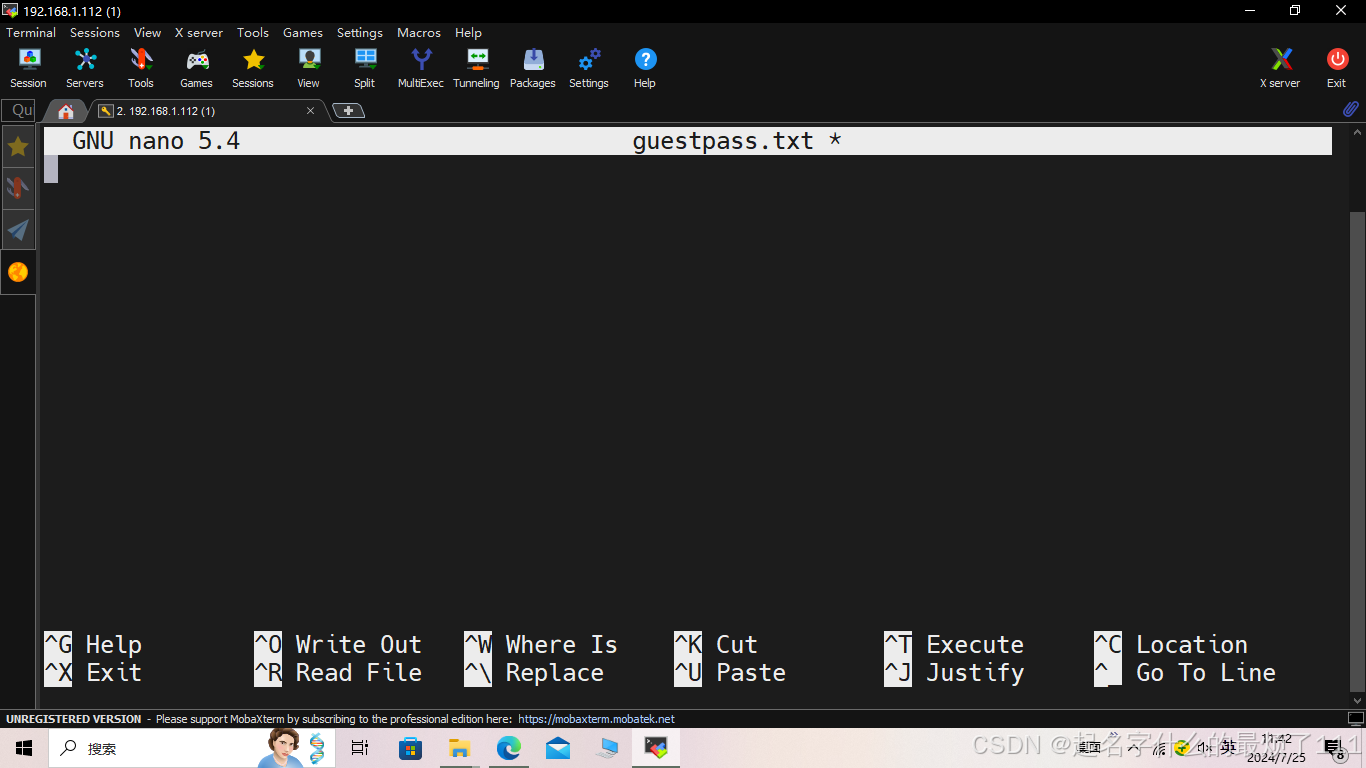Open the Servers toolbar icon

pos(85,68)
